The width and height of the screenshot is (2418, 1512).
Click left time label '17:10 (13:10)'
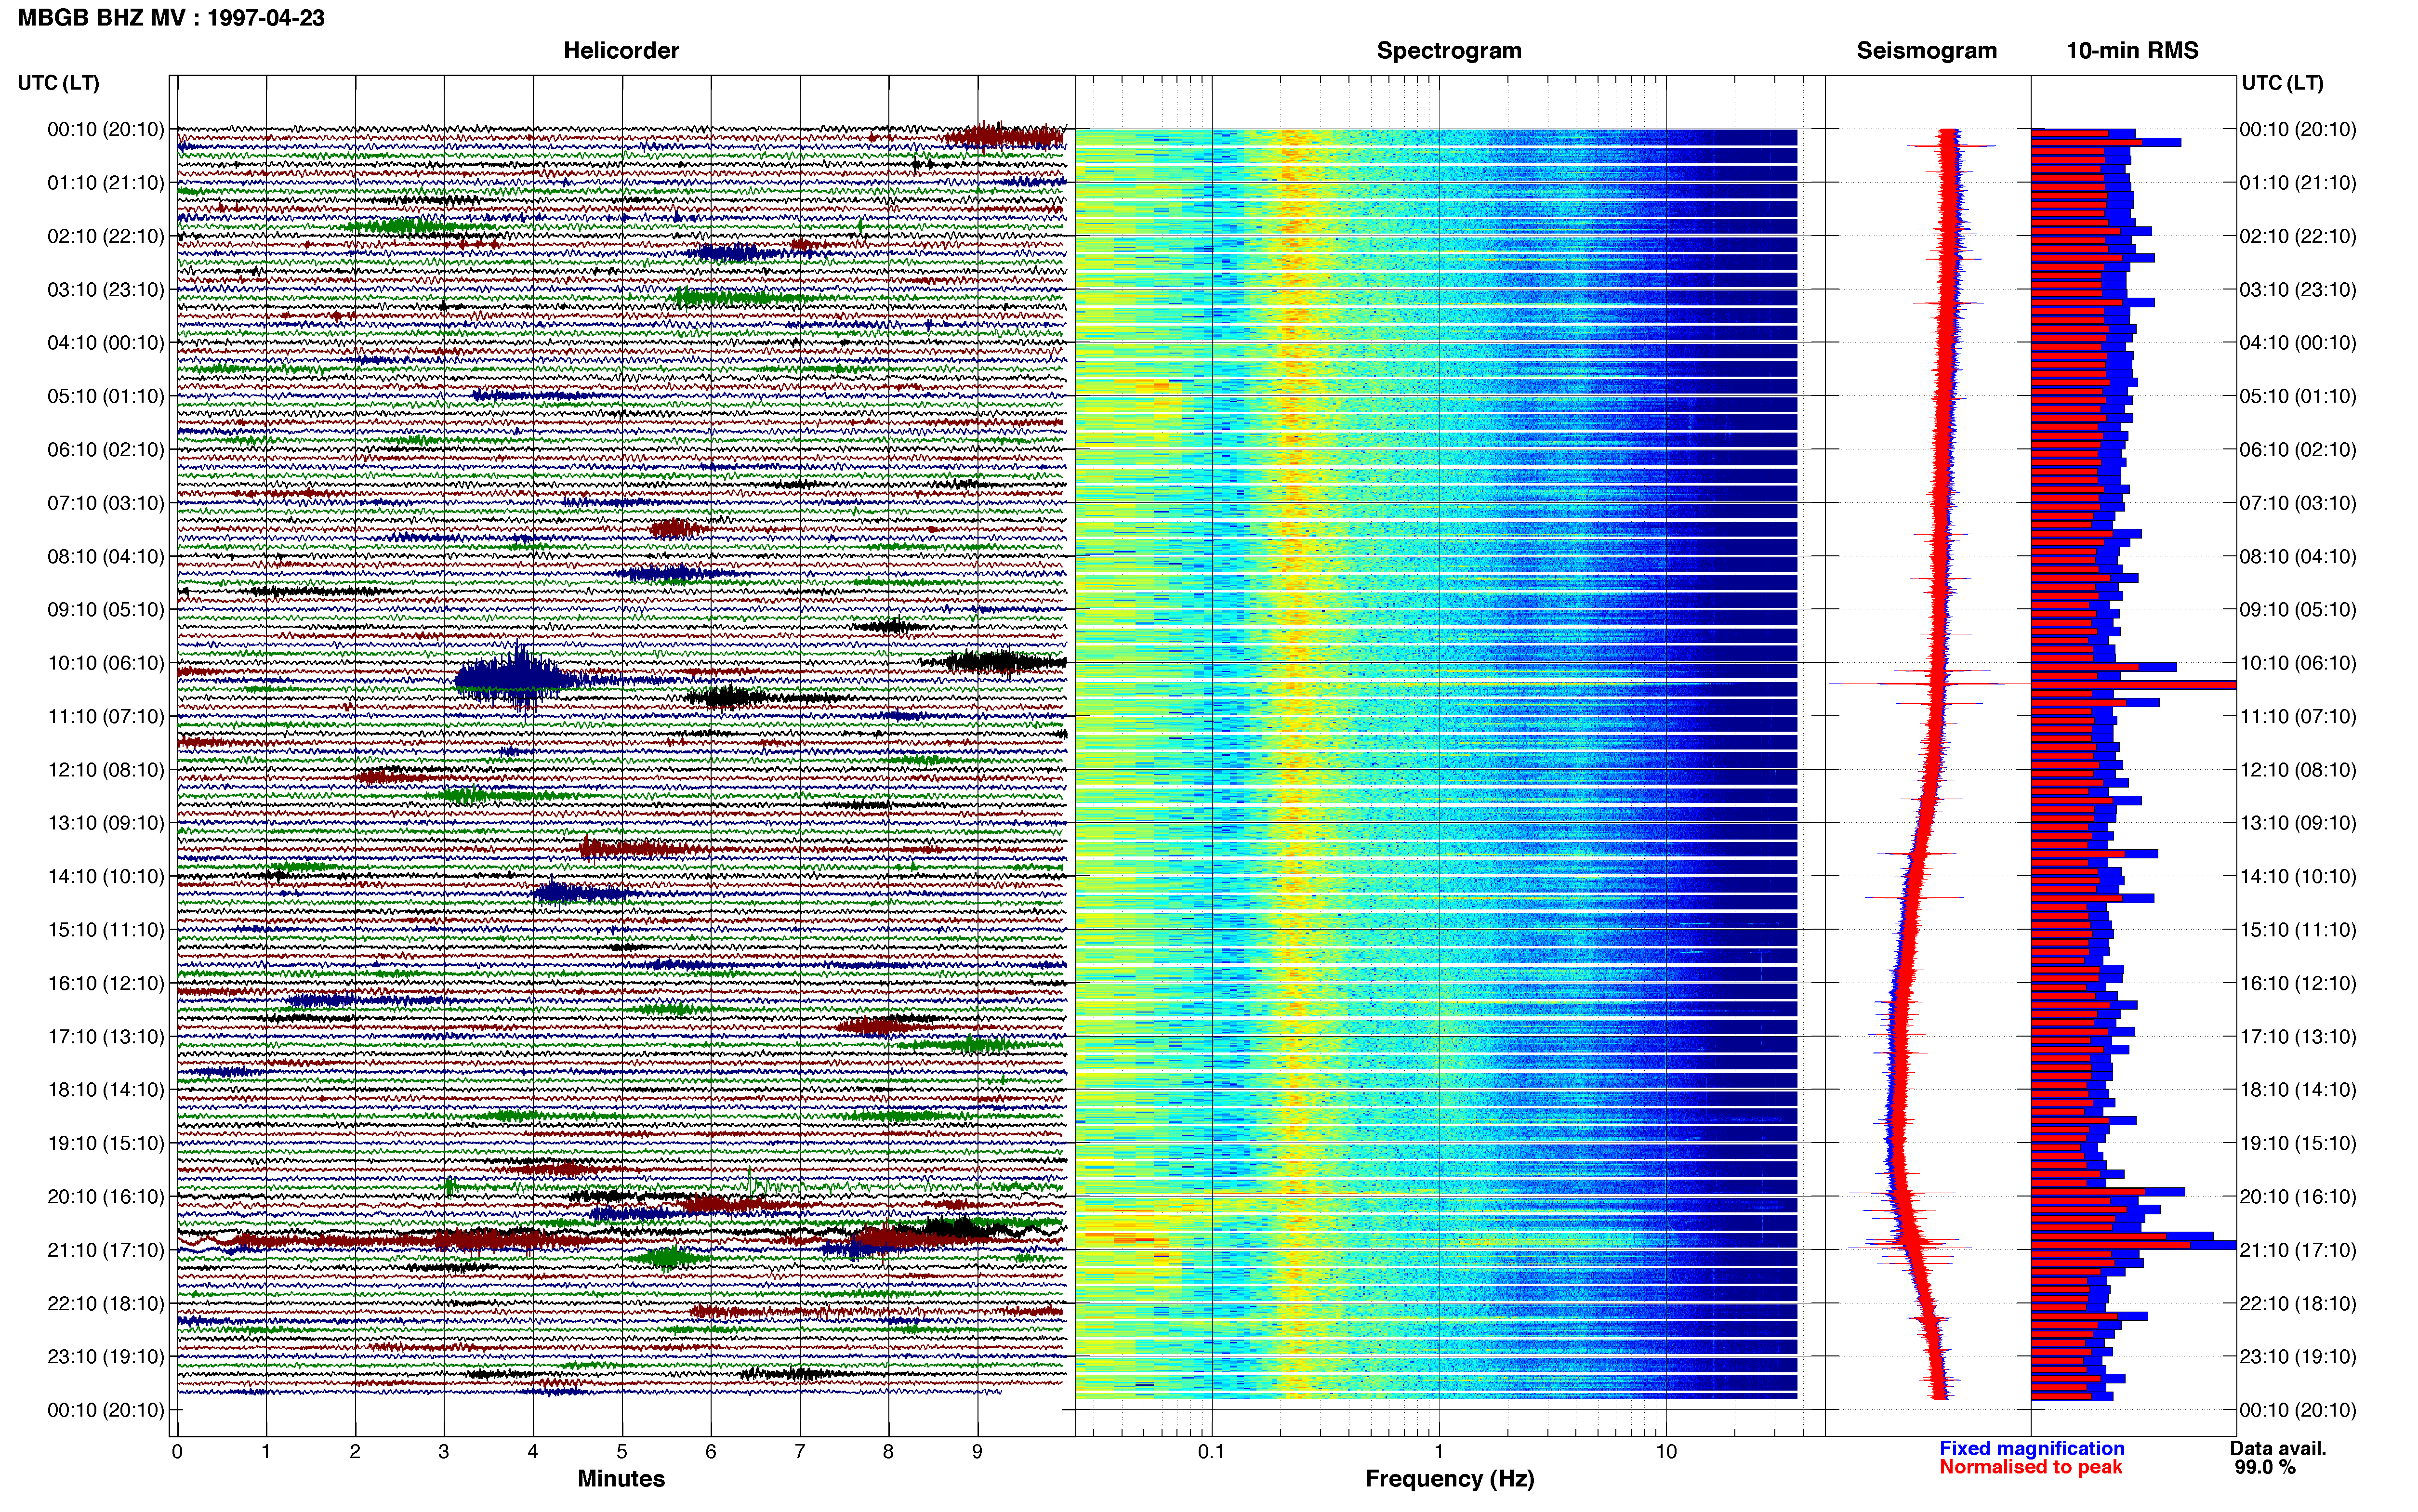(106, 1037)
